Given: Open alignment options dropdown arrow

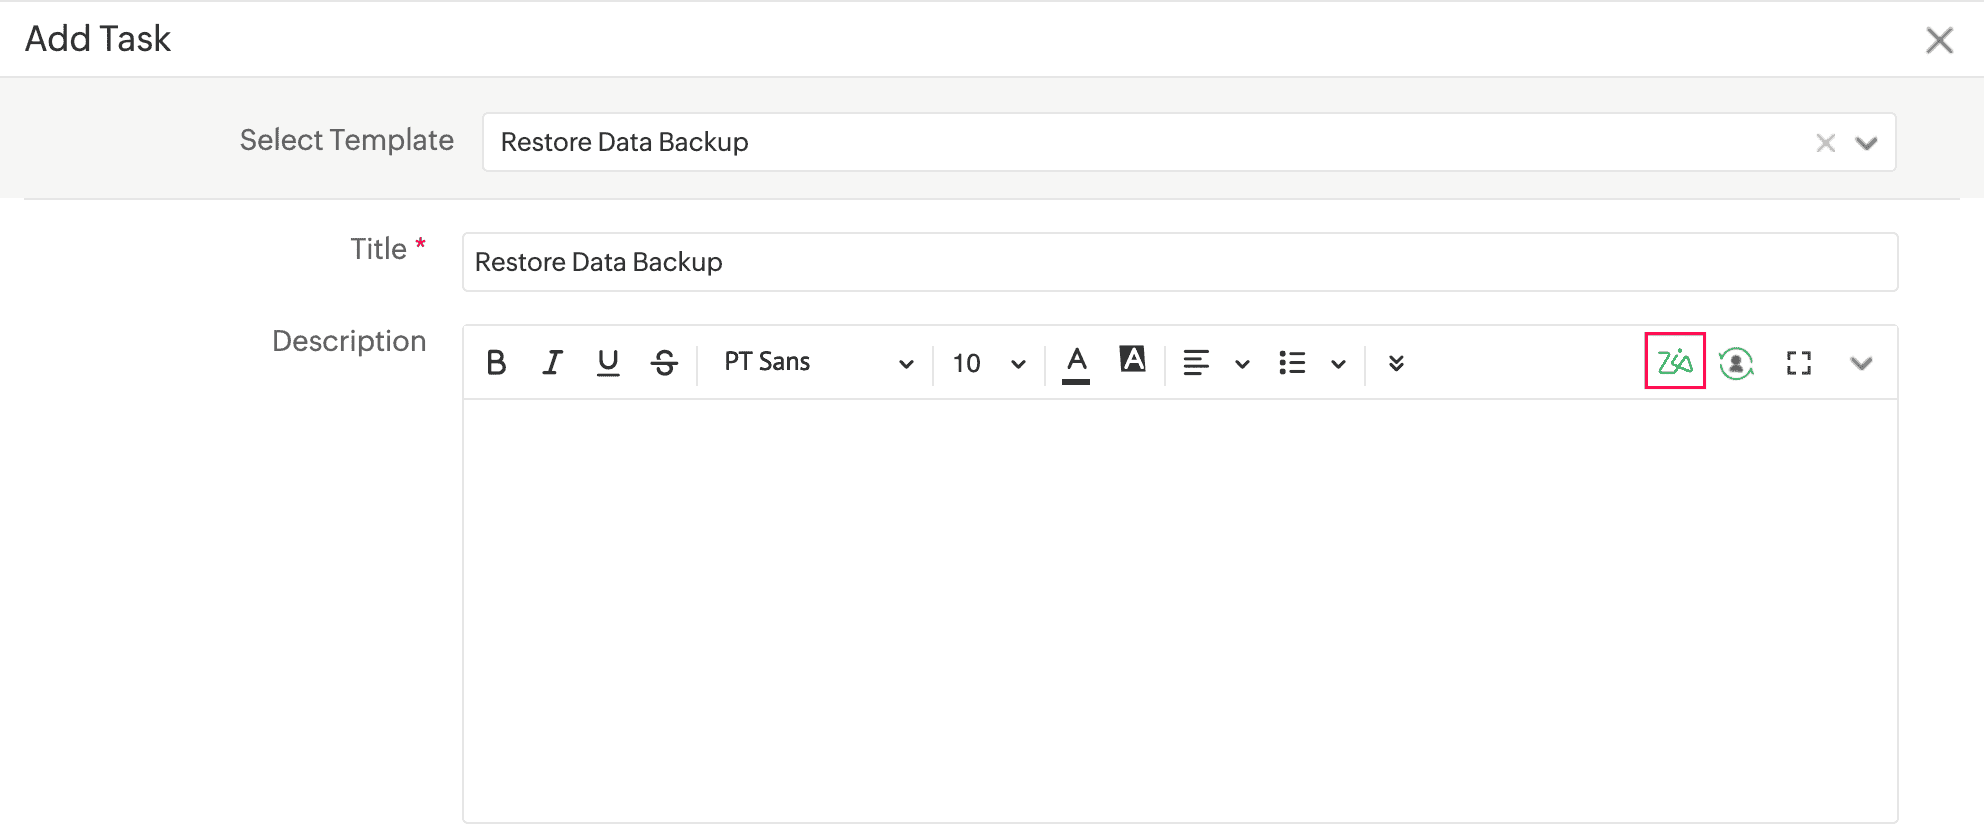Looking at the screenshot, I should click(1242, 364).
